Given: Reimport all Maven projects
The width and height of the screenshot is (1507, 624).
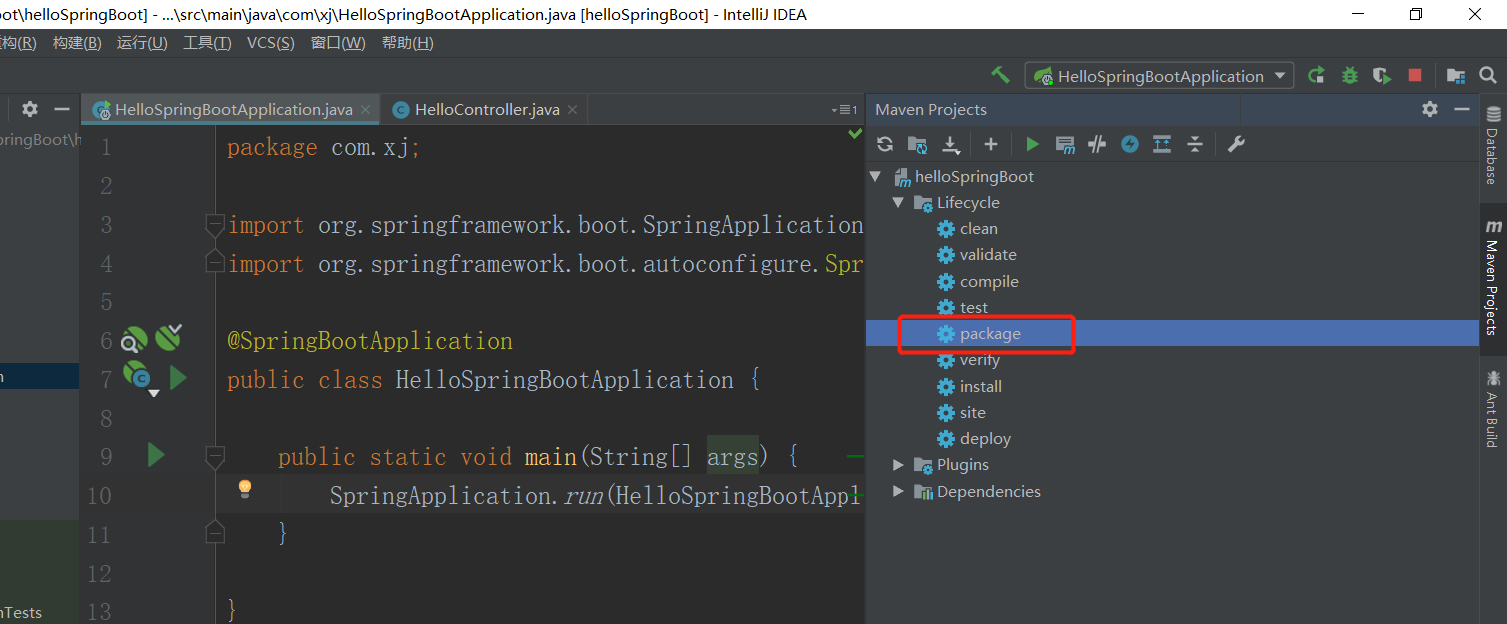Looking at the screenshot, I should tap(885, 144).
